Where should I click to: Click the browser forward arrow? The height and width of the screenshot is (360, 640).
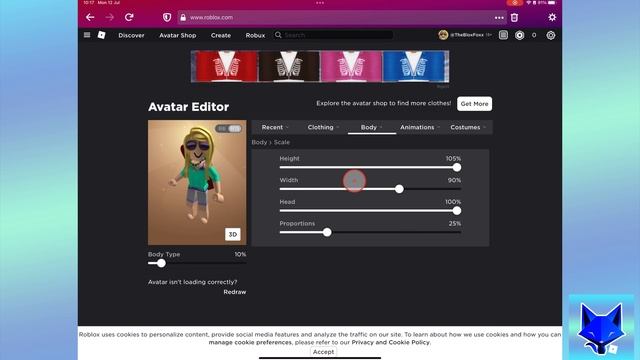tap(109, 17)
